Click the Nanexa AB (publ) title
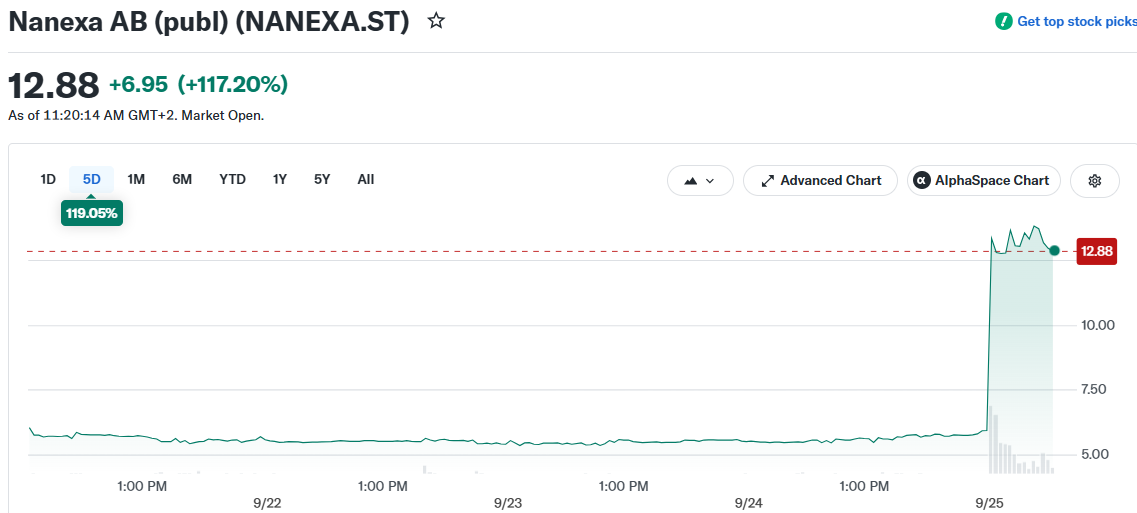This screenshot has height=513, width=1137. pos(210,22)
